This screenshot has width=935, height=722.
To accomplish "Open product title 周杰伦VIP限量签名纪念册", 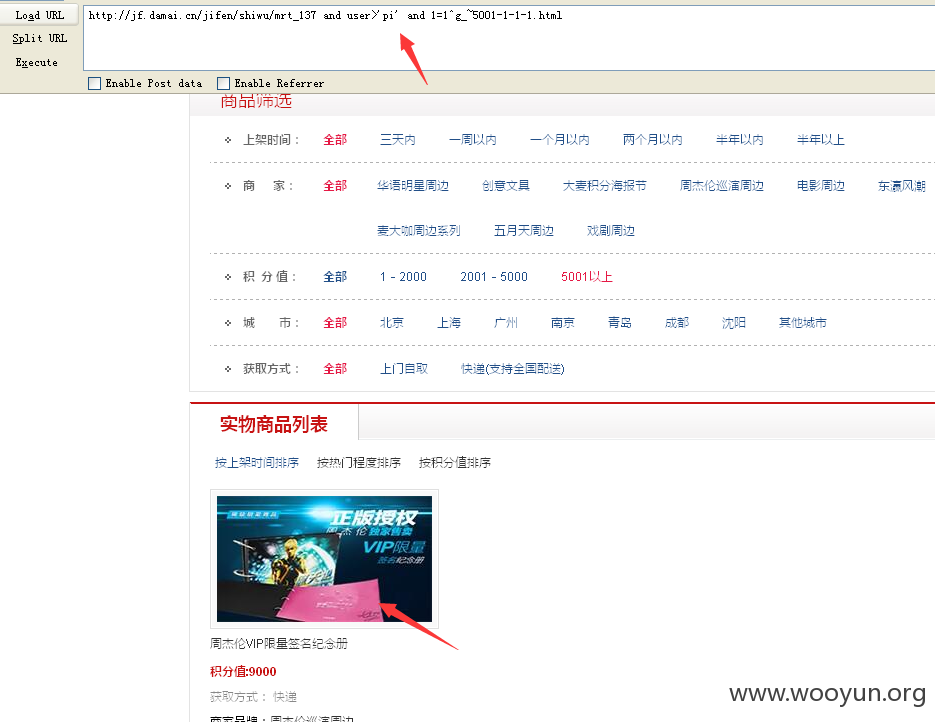I will click(278, 643).
